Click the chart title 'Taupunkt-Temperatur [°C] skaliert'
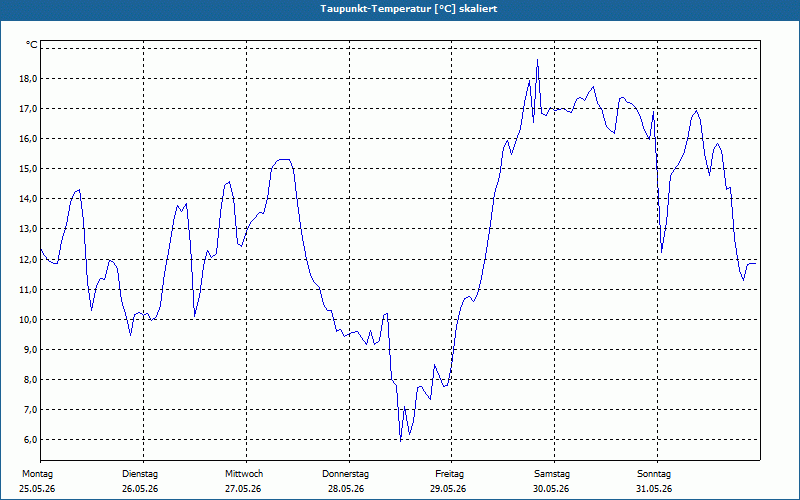Viewport: 800px width, 500px height. (409, 9)
